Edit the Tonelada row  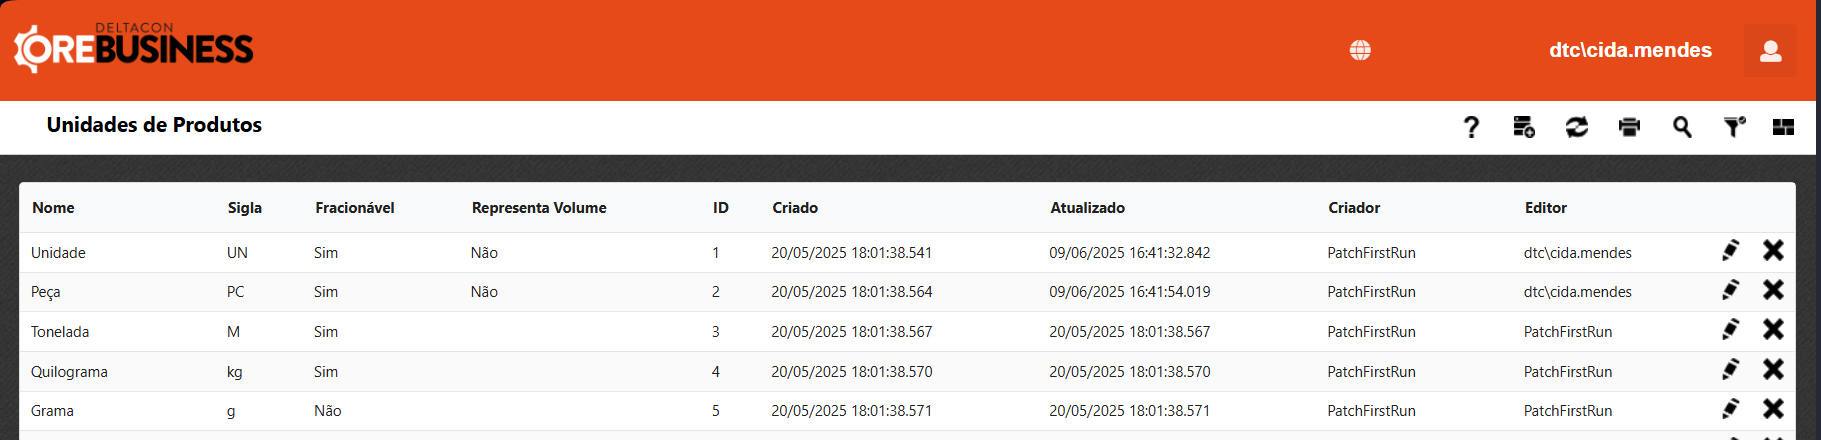pos(1730,329)
